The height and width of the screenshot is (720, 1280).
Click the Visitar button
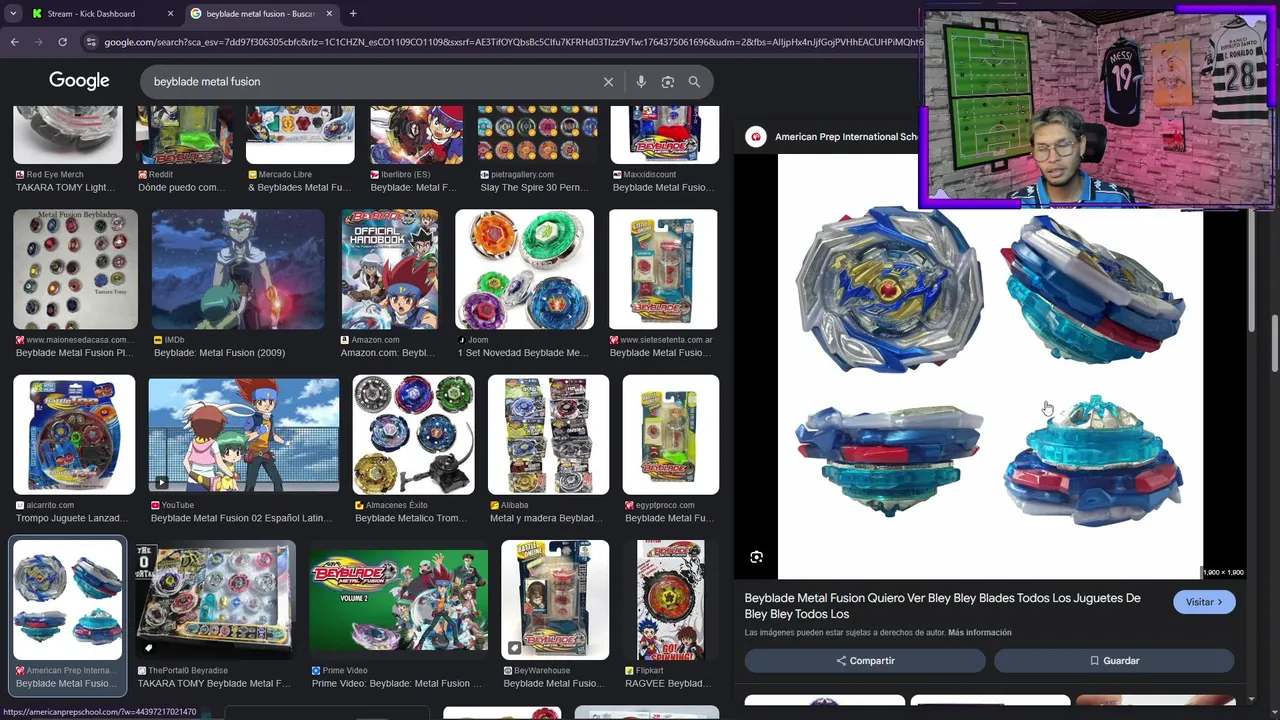[x=1204, y=602]
